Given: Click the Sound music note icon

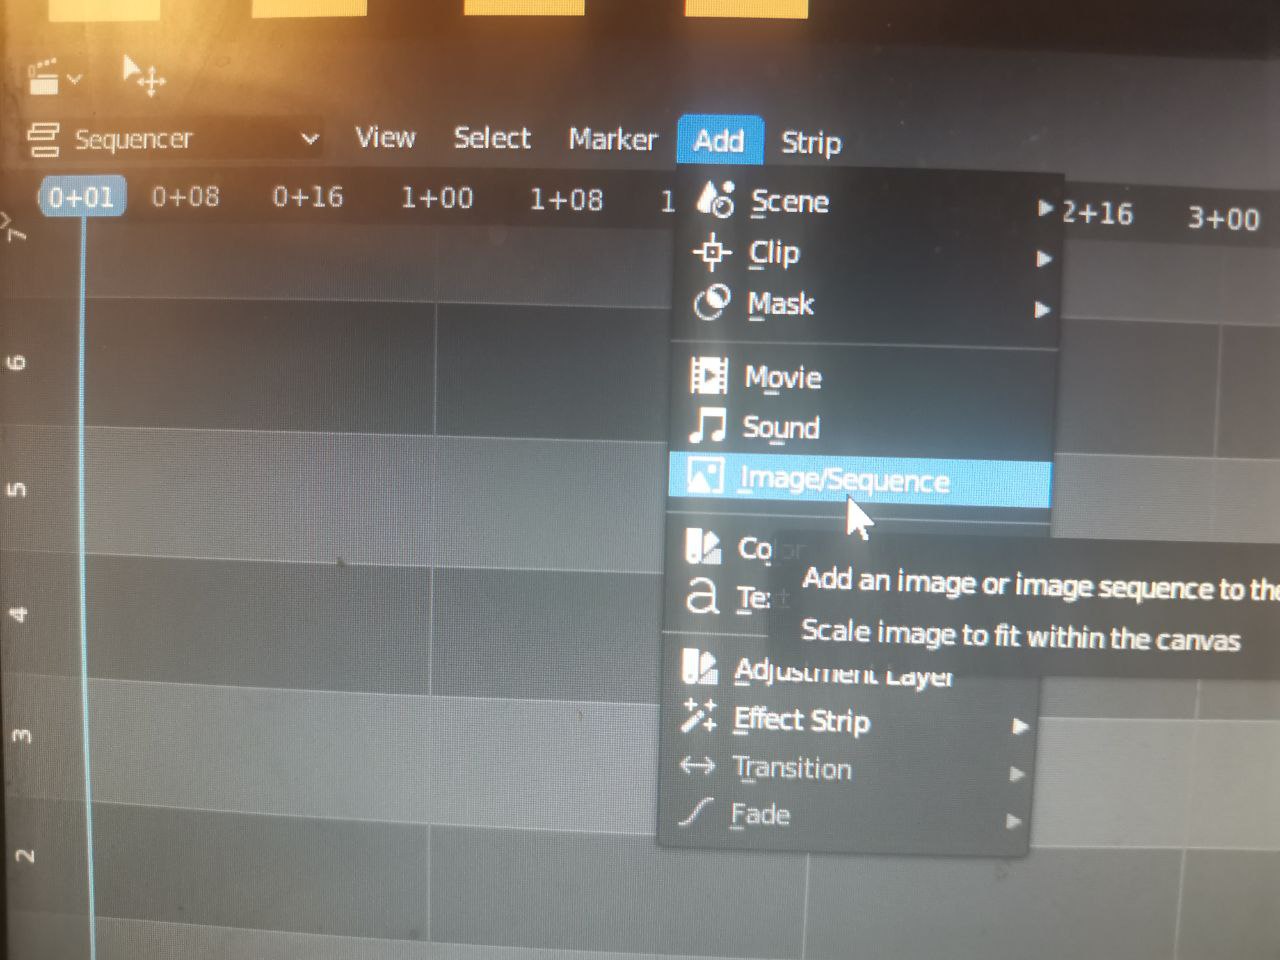Looking at the screenshot, I should (708, 426).
